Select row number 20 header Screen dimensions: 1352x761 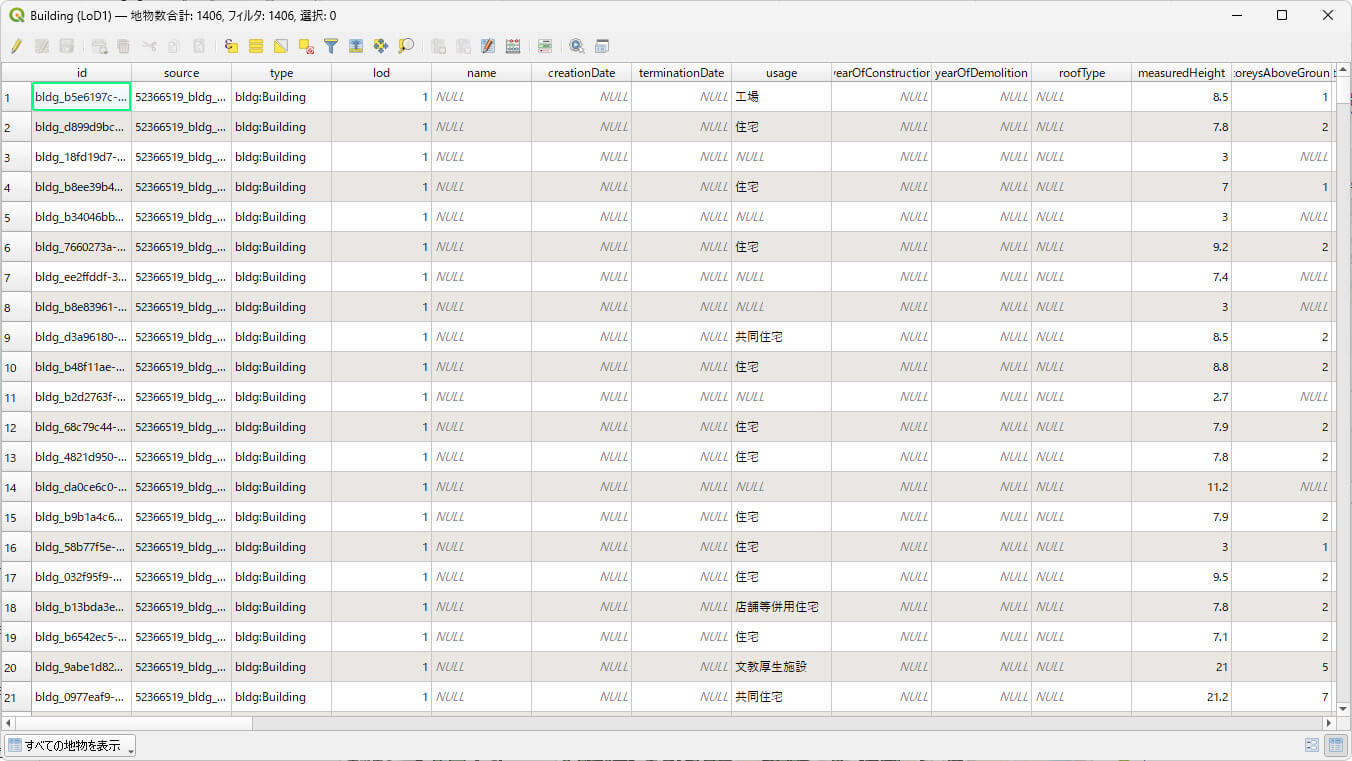click(16, 667)
